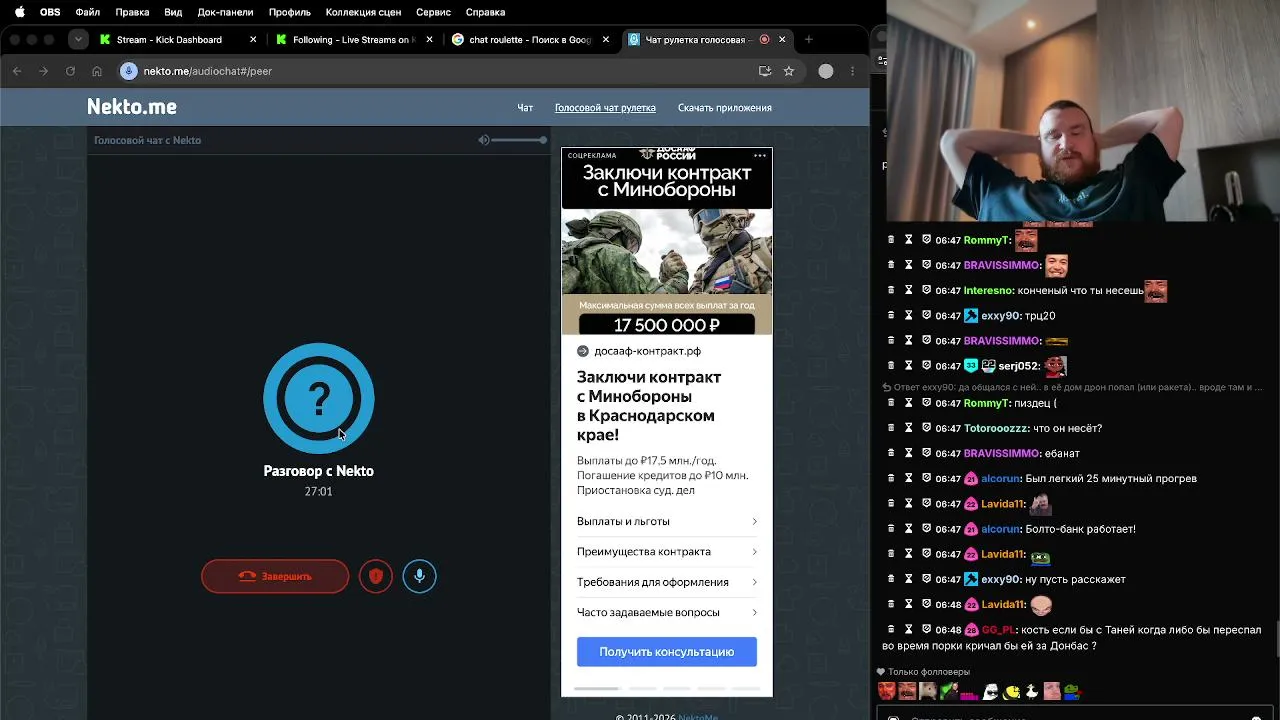
Task: Insert the white duck emote from emote bar
Action: [x=1030, y=691]
